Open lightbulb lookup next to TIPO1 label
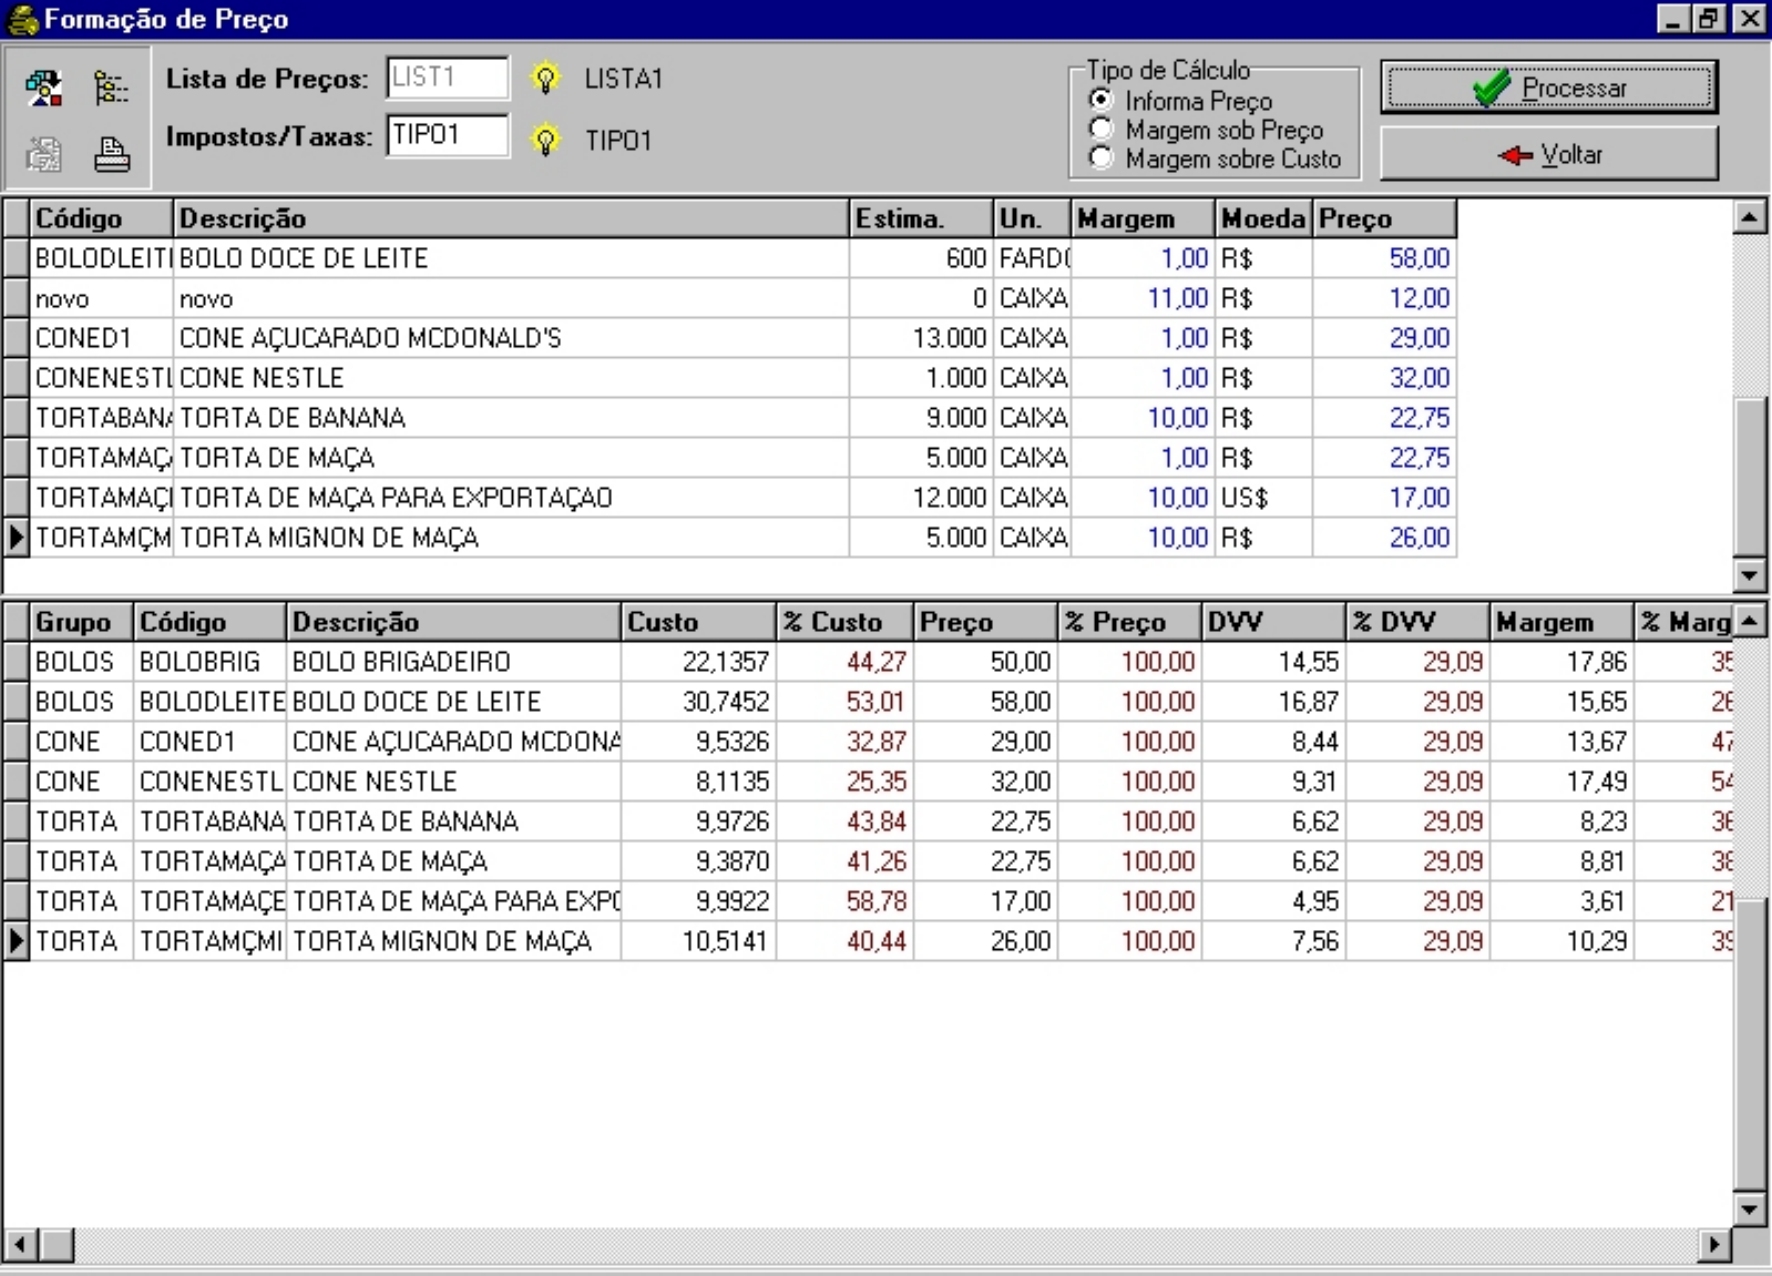1772x1276 pixels. pos(545,139)
